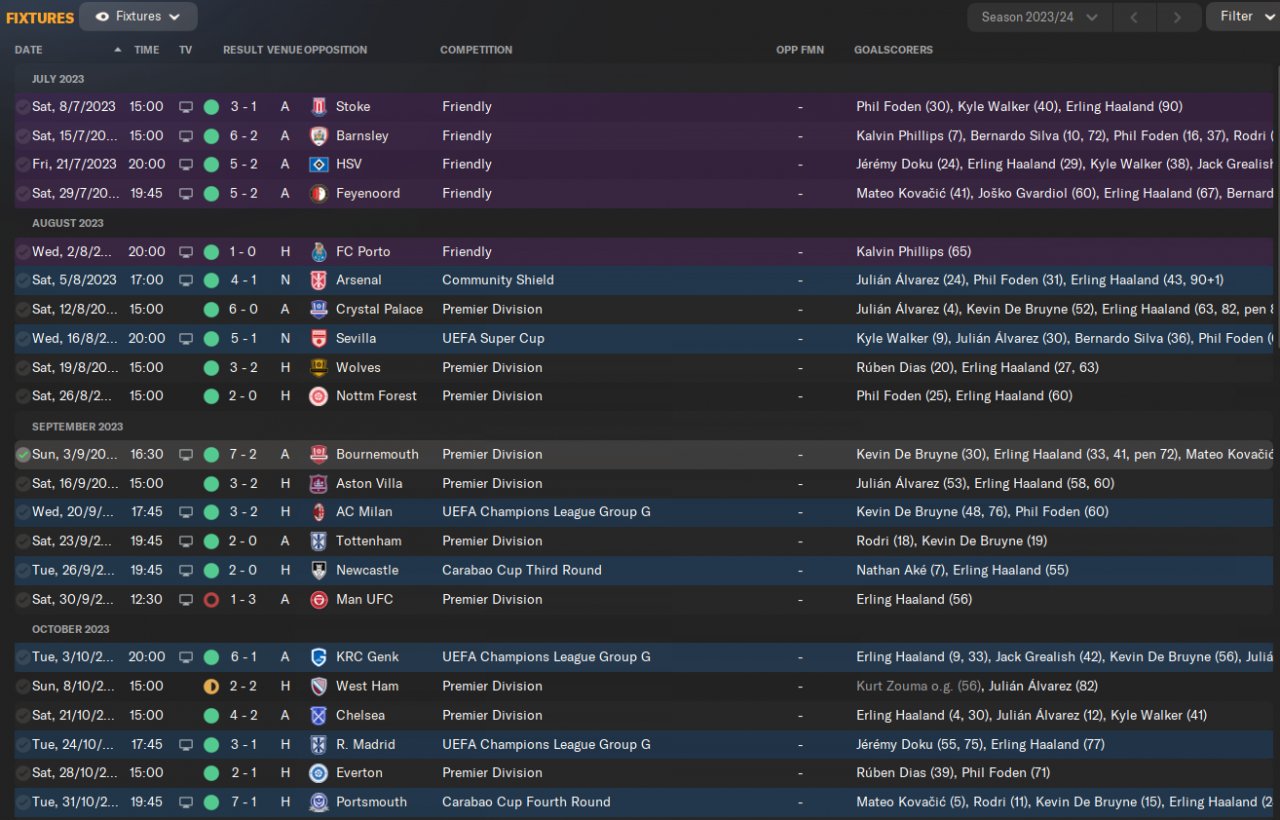Toggle the checkmark on the Arsenal Community Shield fixture
Image resolution: width=1280 pixels, height=820 pixels.
click(x=23, y=281)
